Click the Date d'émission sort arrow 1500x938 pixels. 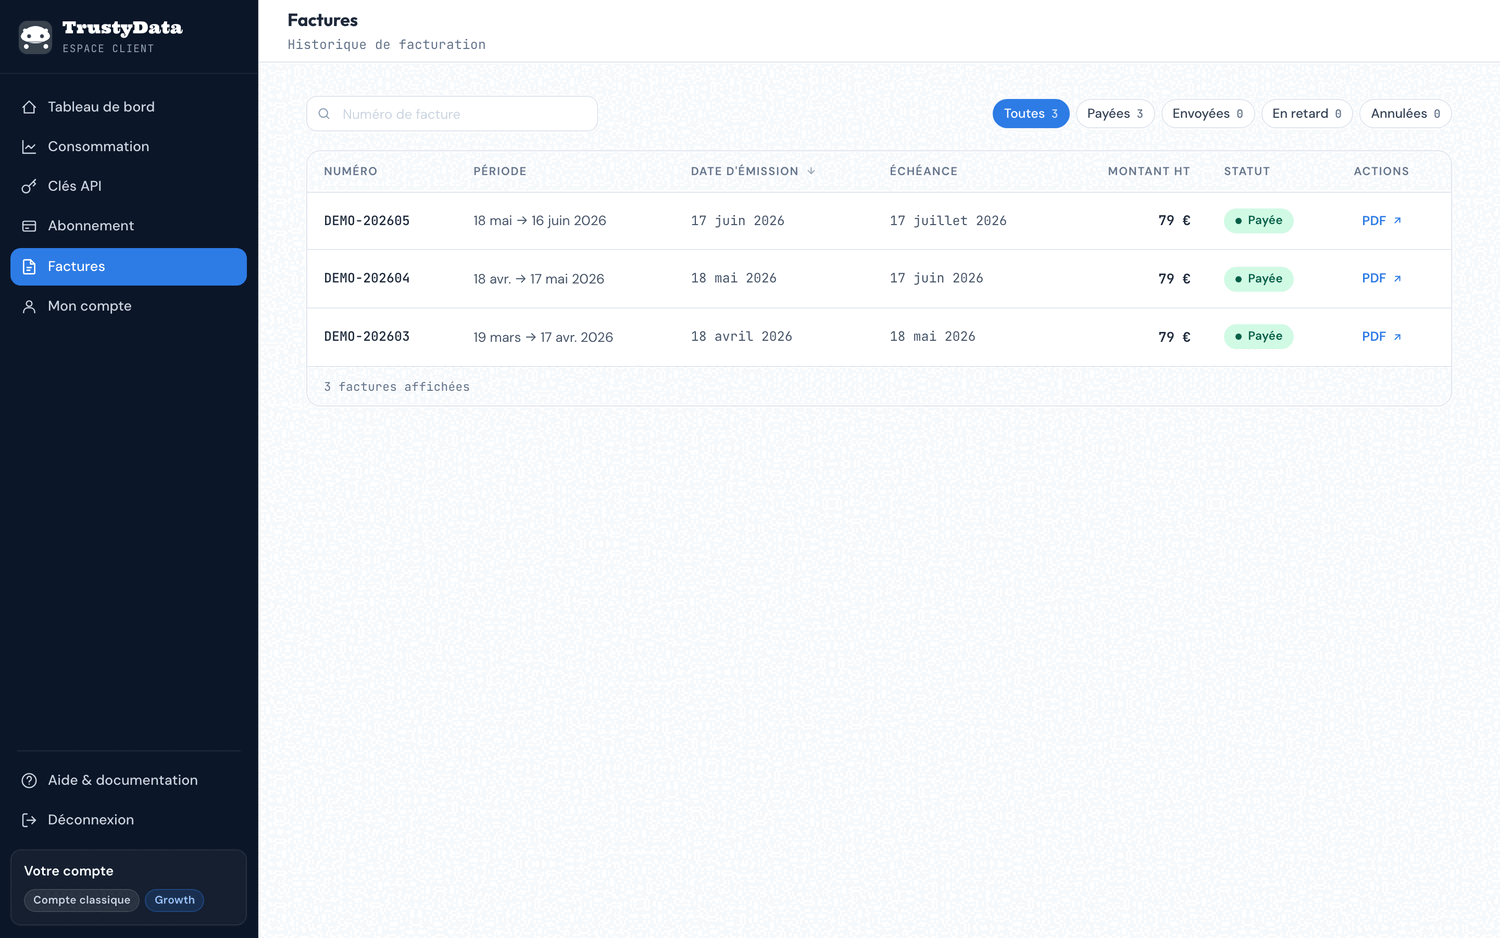pyautogui.click(x=811, y=171)
